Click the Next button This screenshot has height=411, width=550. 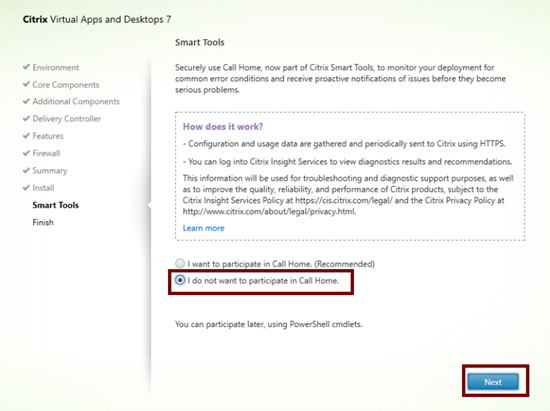pyautogui.click(x=493, y=382)
